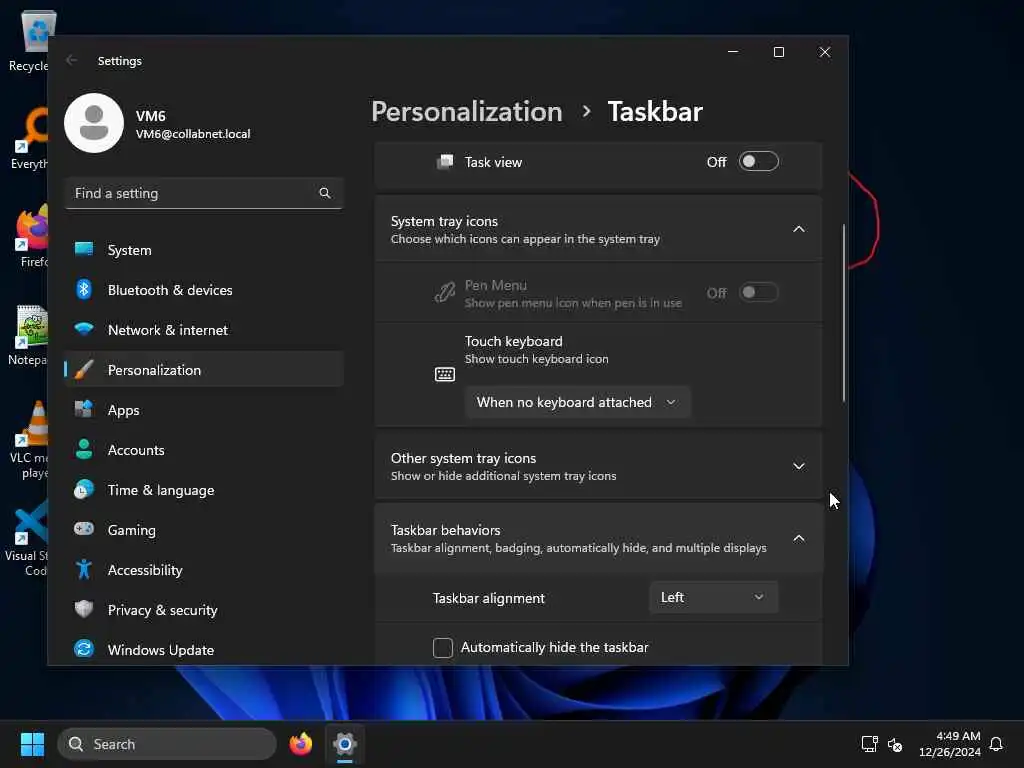1024x768 pixels.
Task: Click the Task view icon
Action: tap(445, 161)
